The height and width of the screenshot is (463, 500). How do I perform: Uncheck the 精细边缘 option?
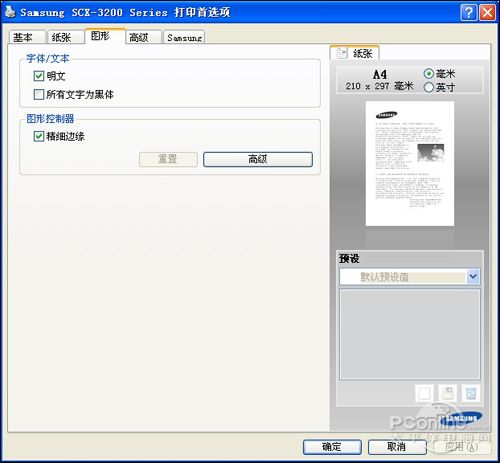39,136
